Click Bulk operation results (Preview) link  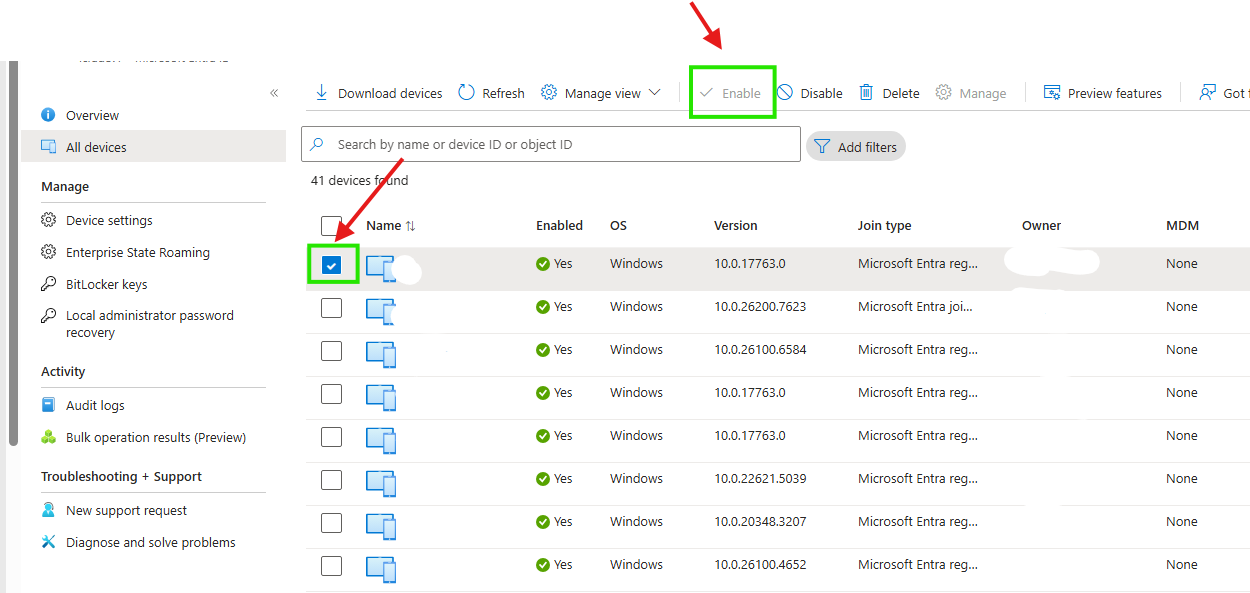(x=156, y=437)
